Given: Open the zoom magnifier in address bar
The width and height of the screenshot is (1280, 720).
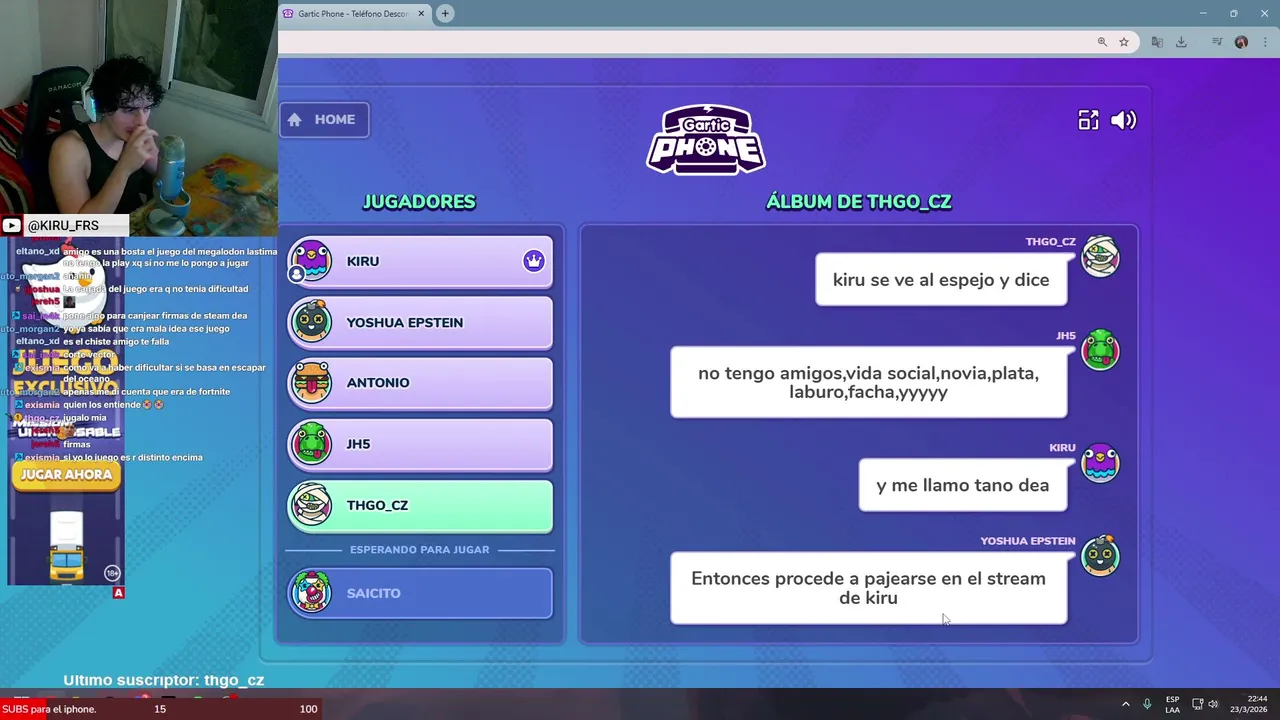Looking at the screenshot, I should [x=1102, y=42].
